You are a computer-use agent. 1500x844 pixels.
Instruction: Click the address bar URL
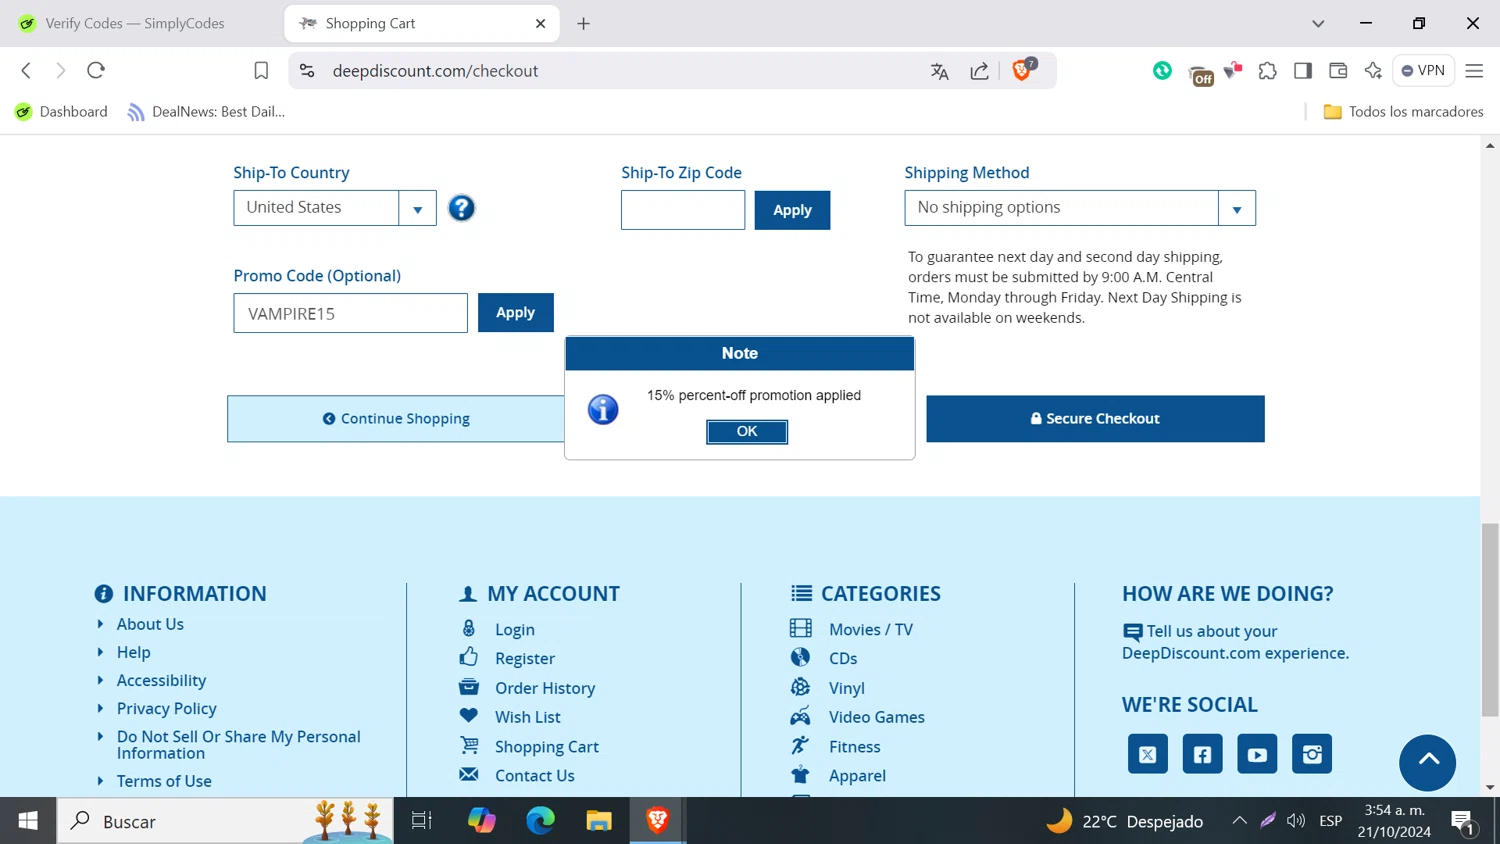pyautogui.click(x=435, y=71)
